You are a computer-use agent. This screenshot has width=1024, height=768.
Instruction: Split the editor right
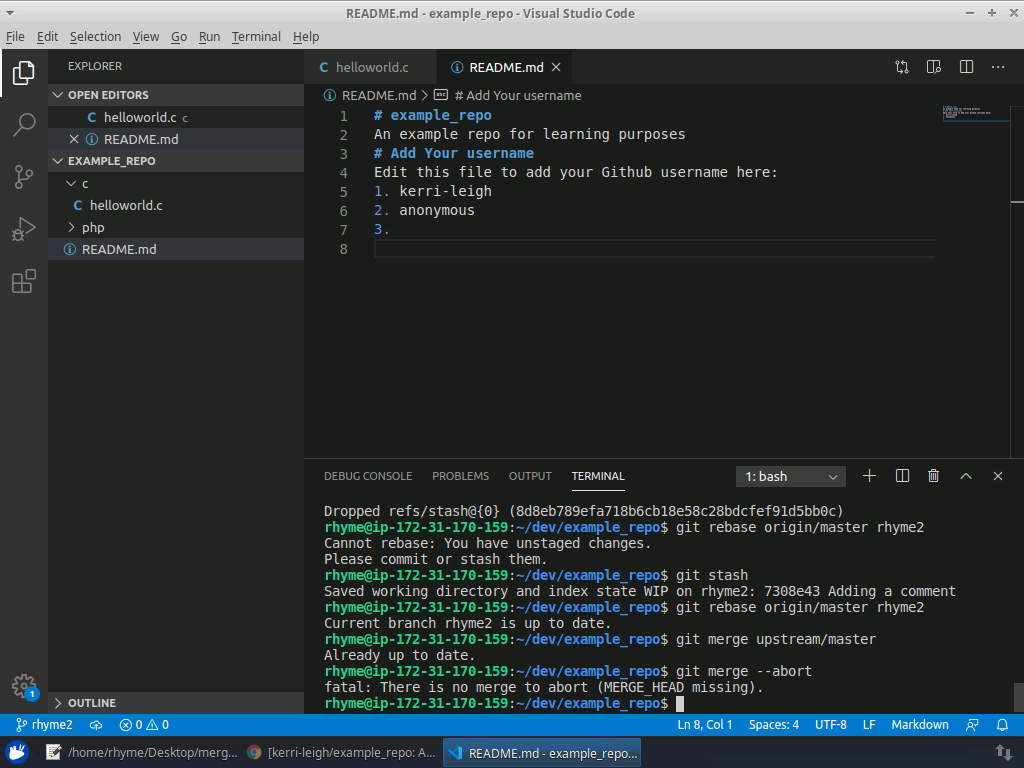[966, 67]
